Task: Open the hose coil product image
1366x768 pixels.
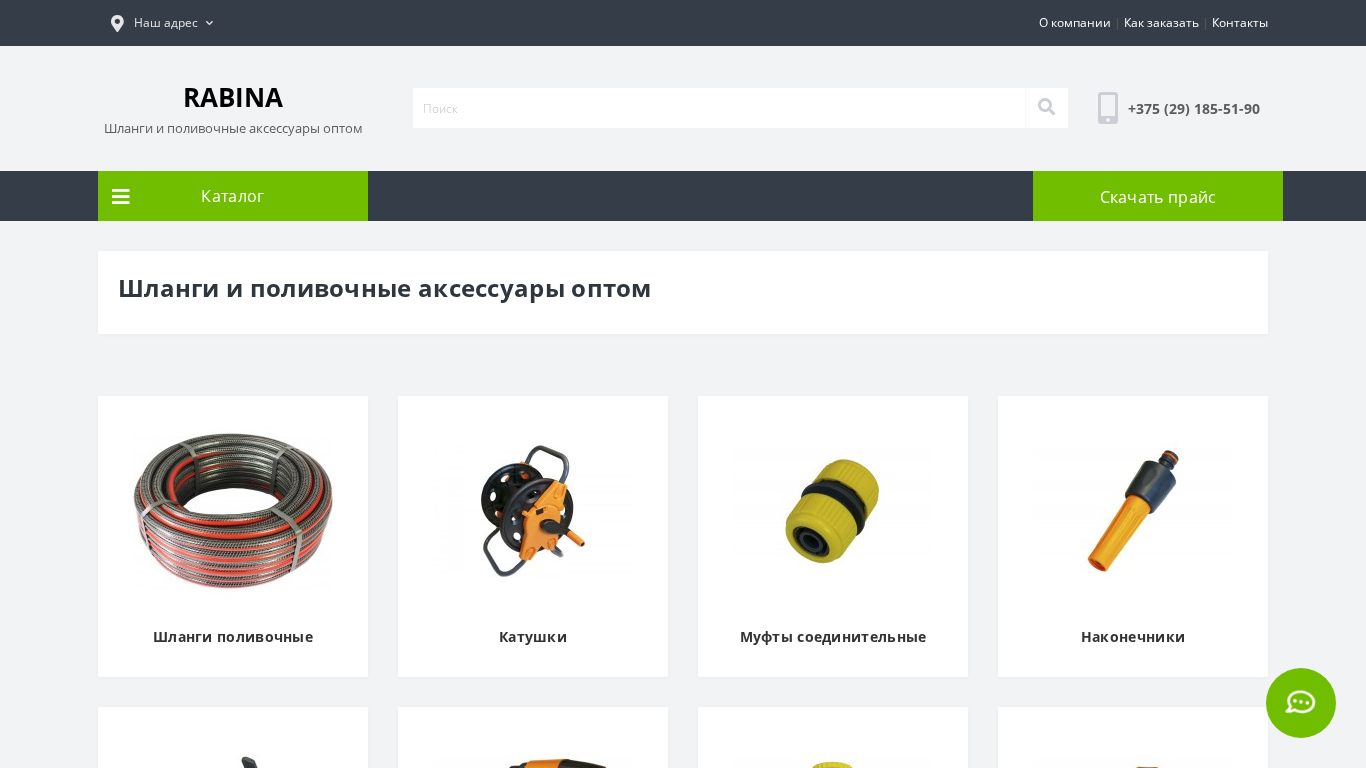Action: point(233,510)
